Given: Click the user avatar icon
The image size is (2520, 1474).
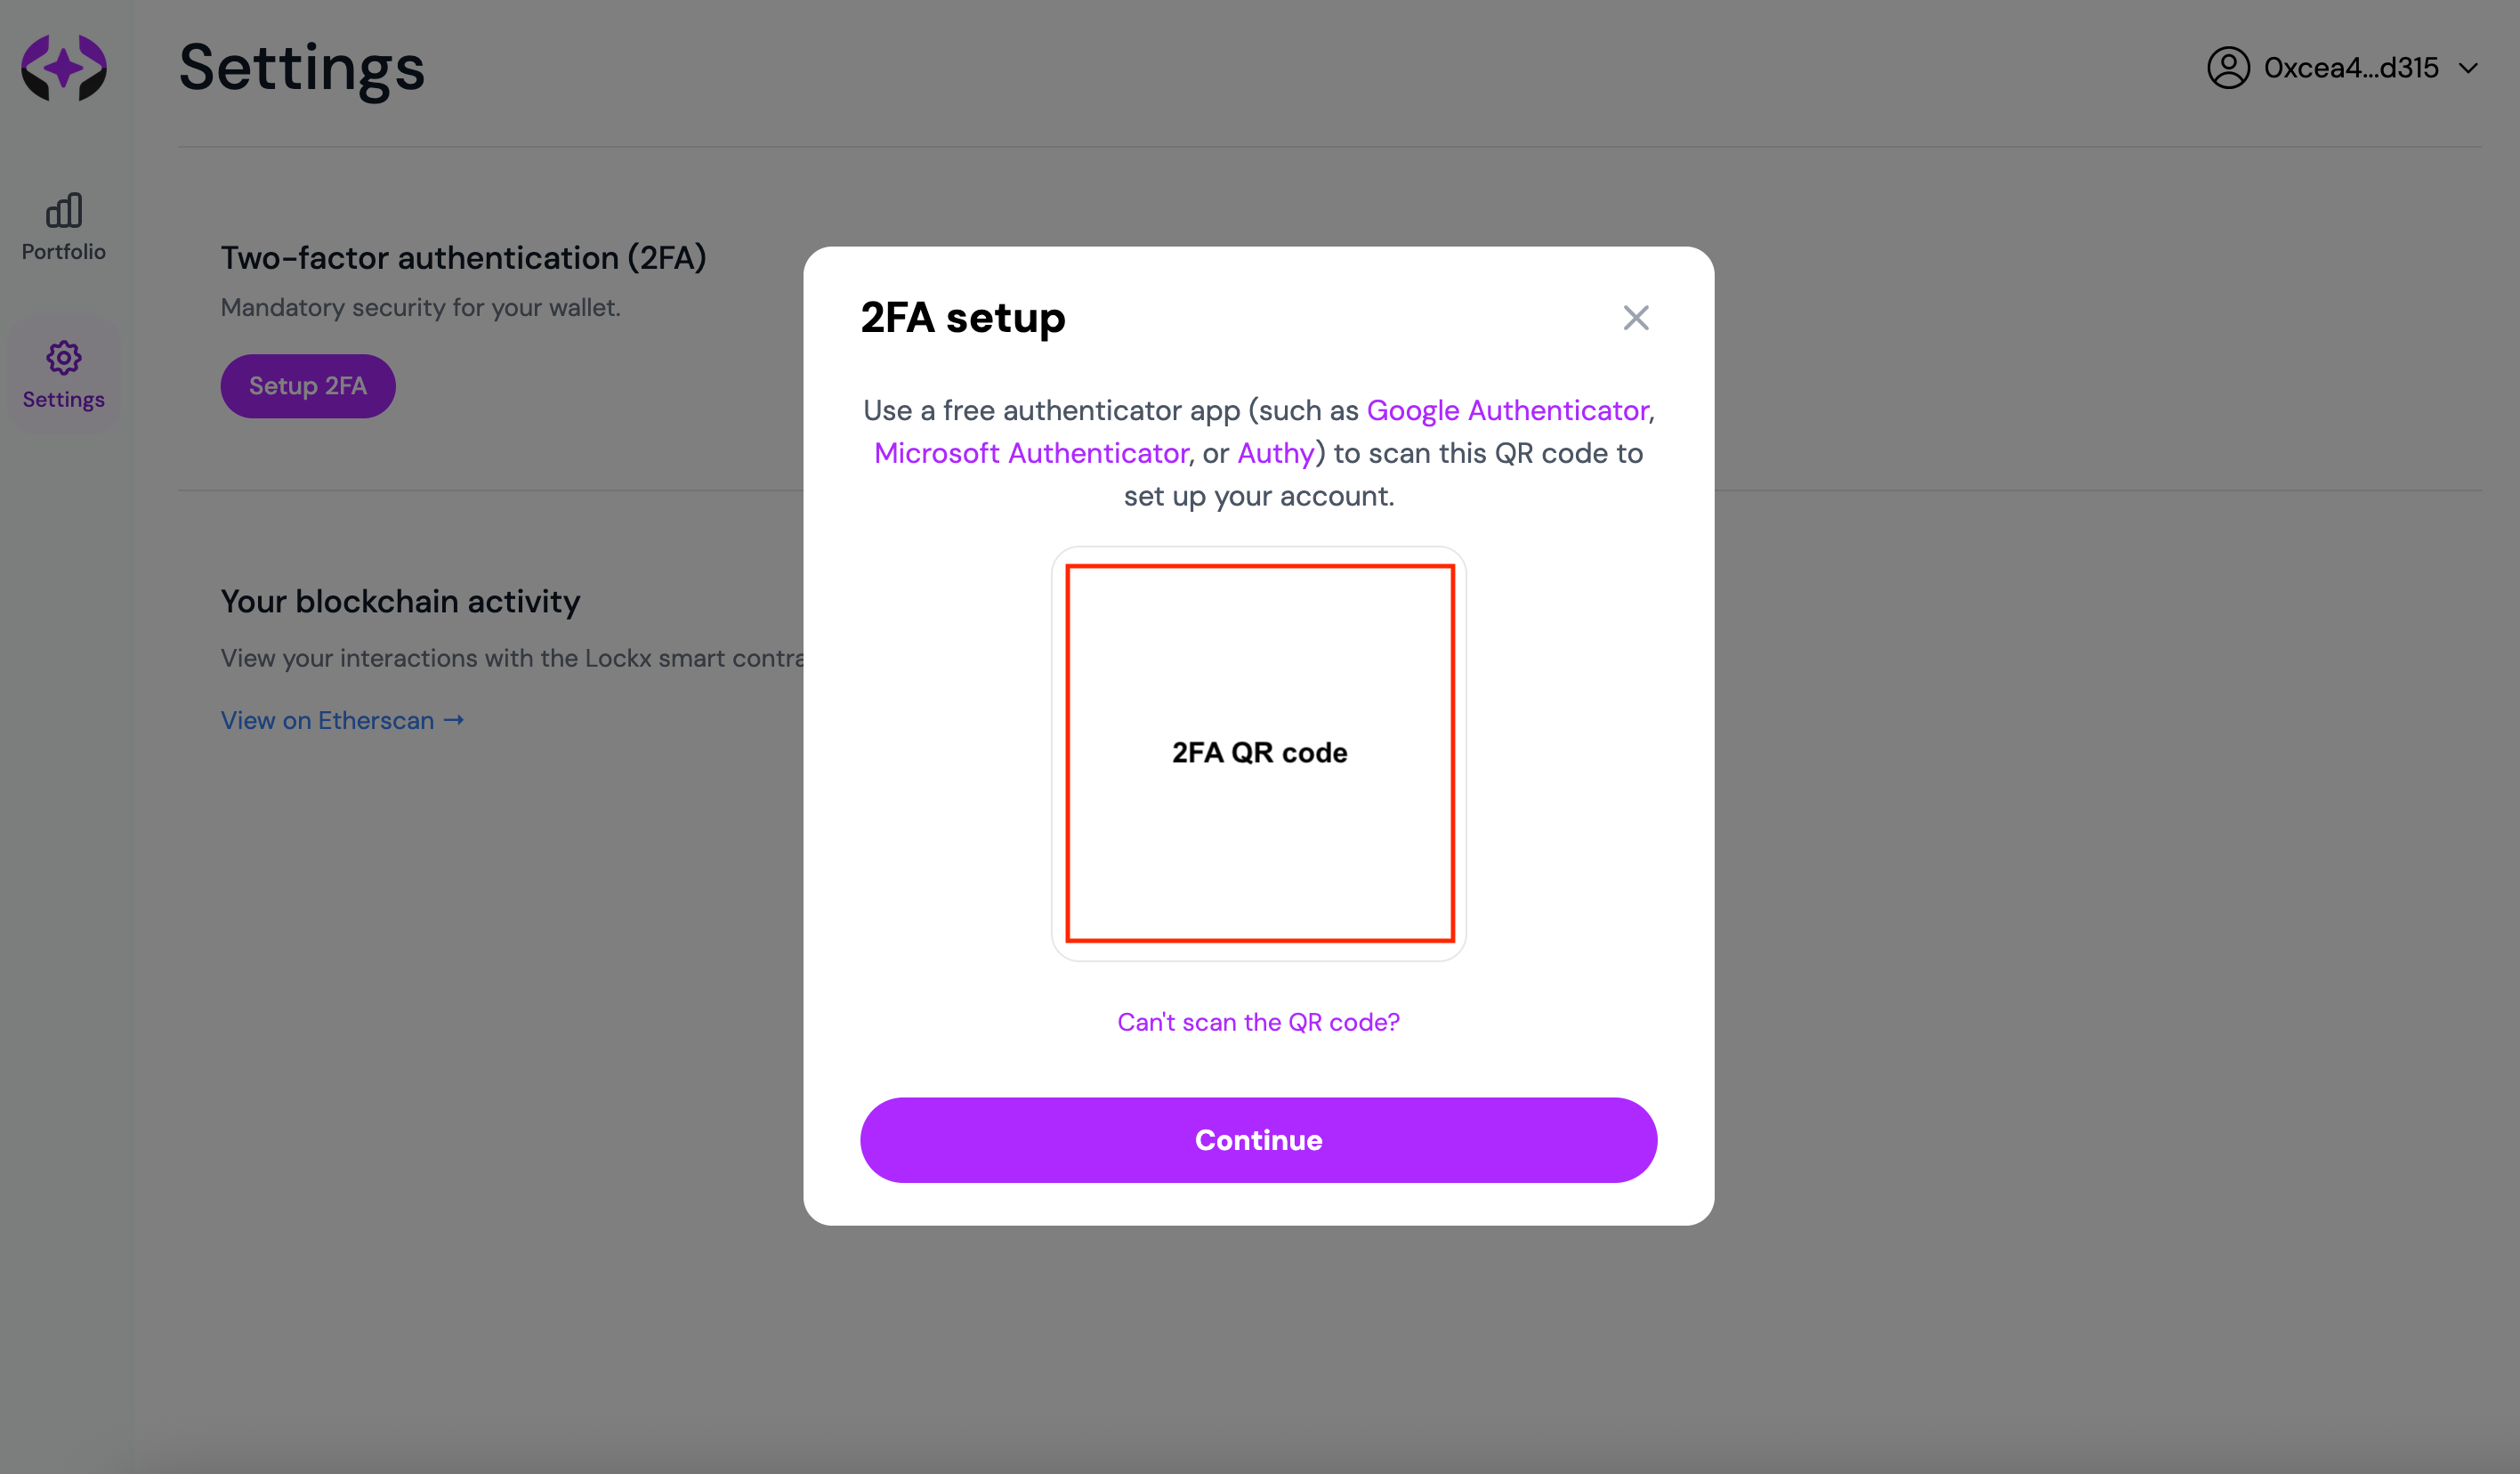Looking at the screenshot, I should pyautogui.click(x=2228, y=68).
